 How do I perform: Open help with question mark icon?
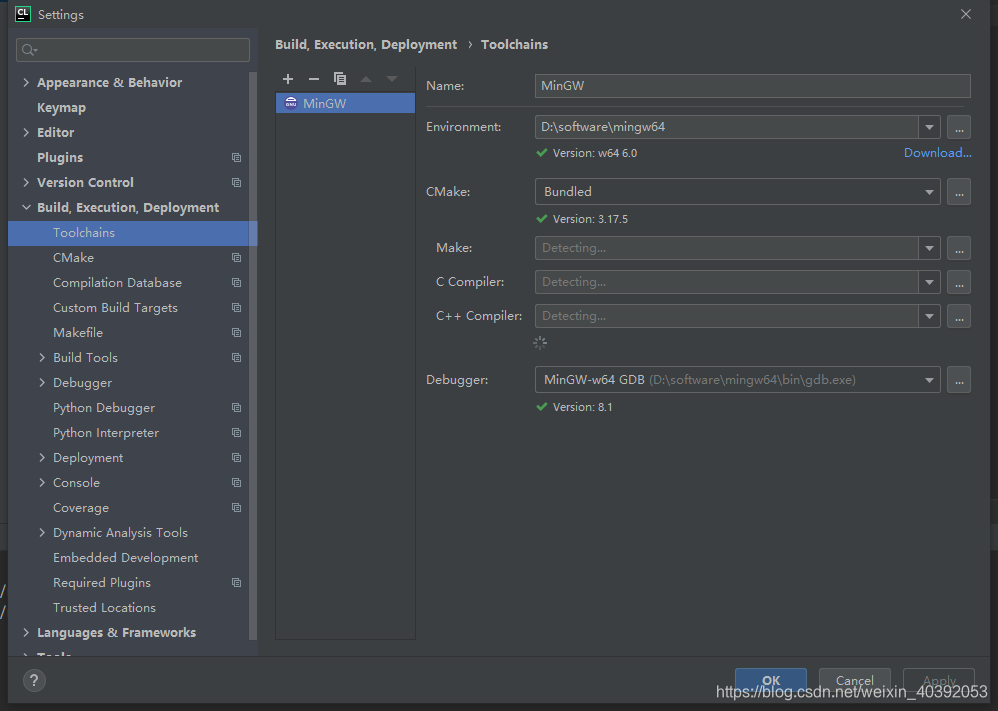point(34,680)
